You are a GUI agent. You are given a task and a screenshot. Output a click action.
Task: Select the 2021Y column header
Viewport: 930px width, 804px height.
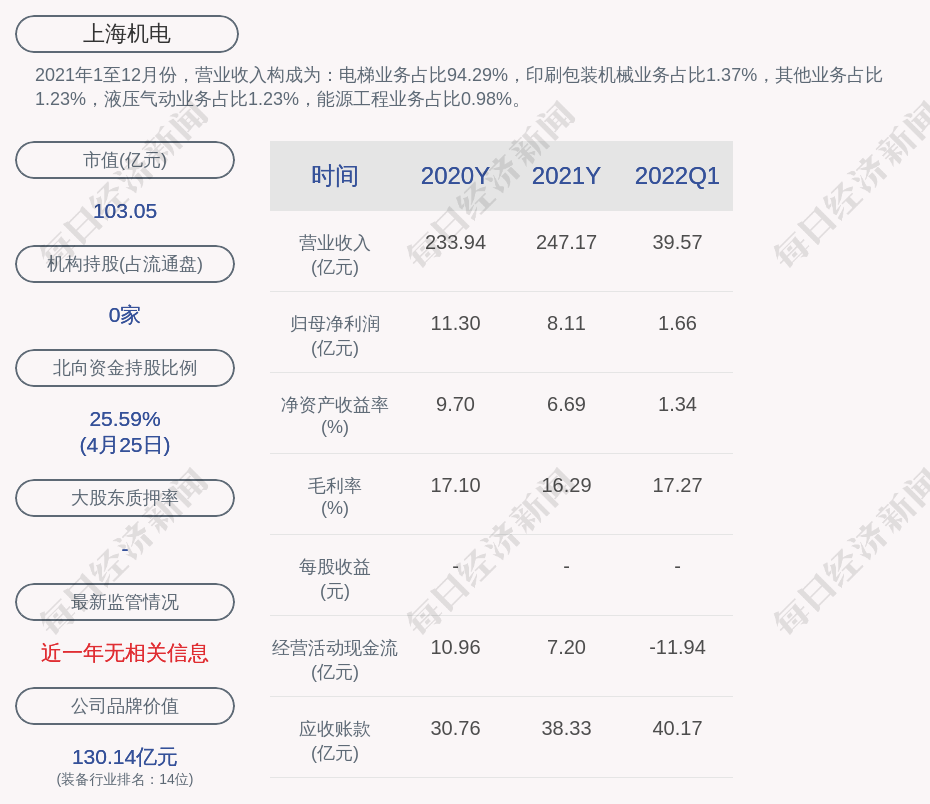[566, 176]
